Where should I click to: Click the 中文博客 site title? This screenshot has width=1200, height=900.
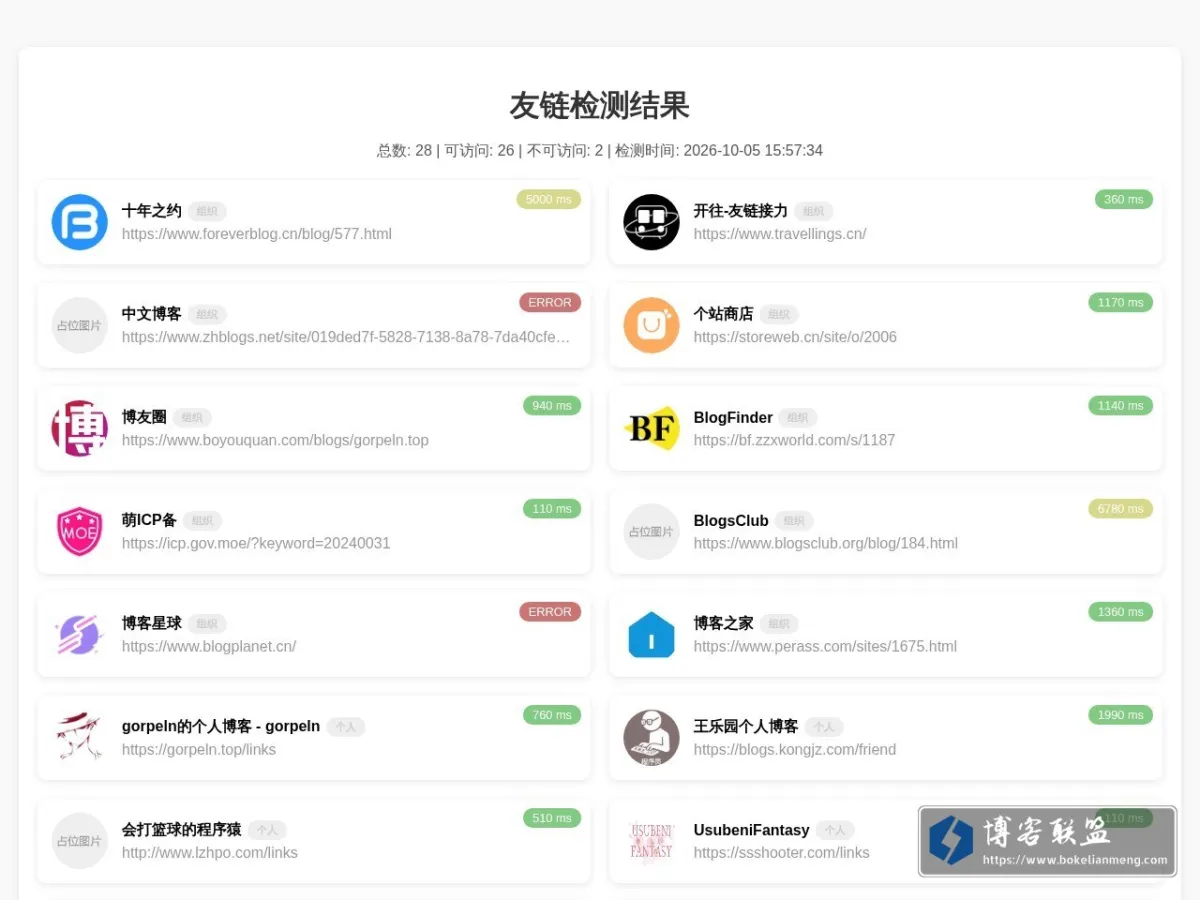(x=152, y=314)
